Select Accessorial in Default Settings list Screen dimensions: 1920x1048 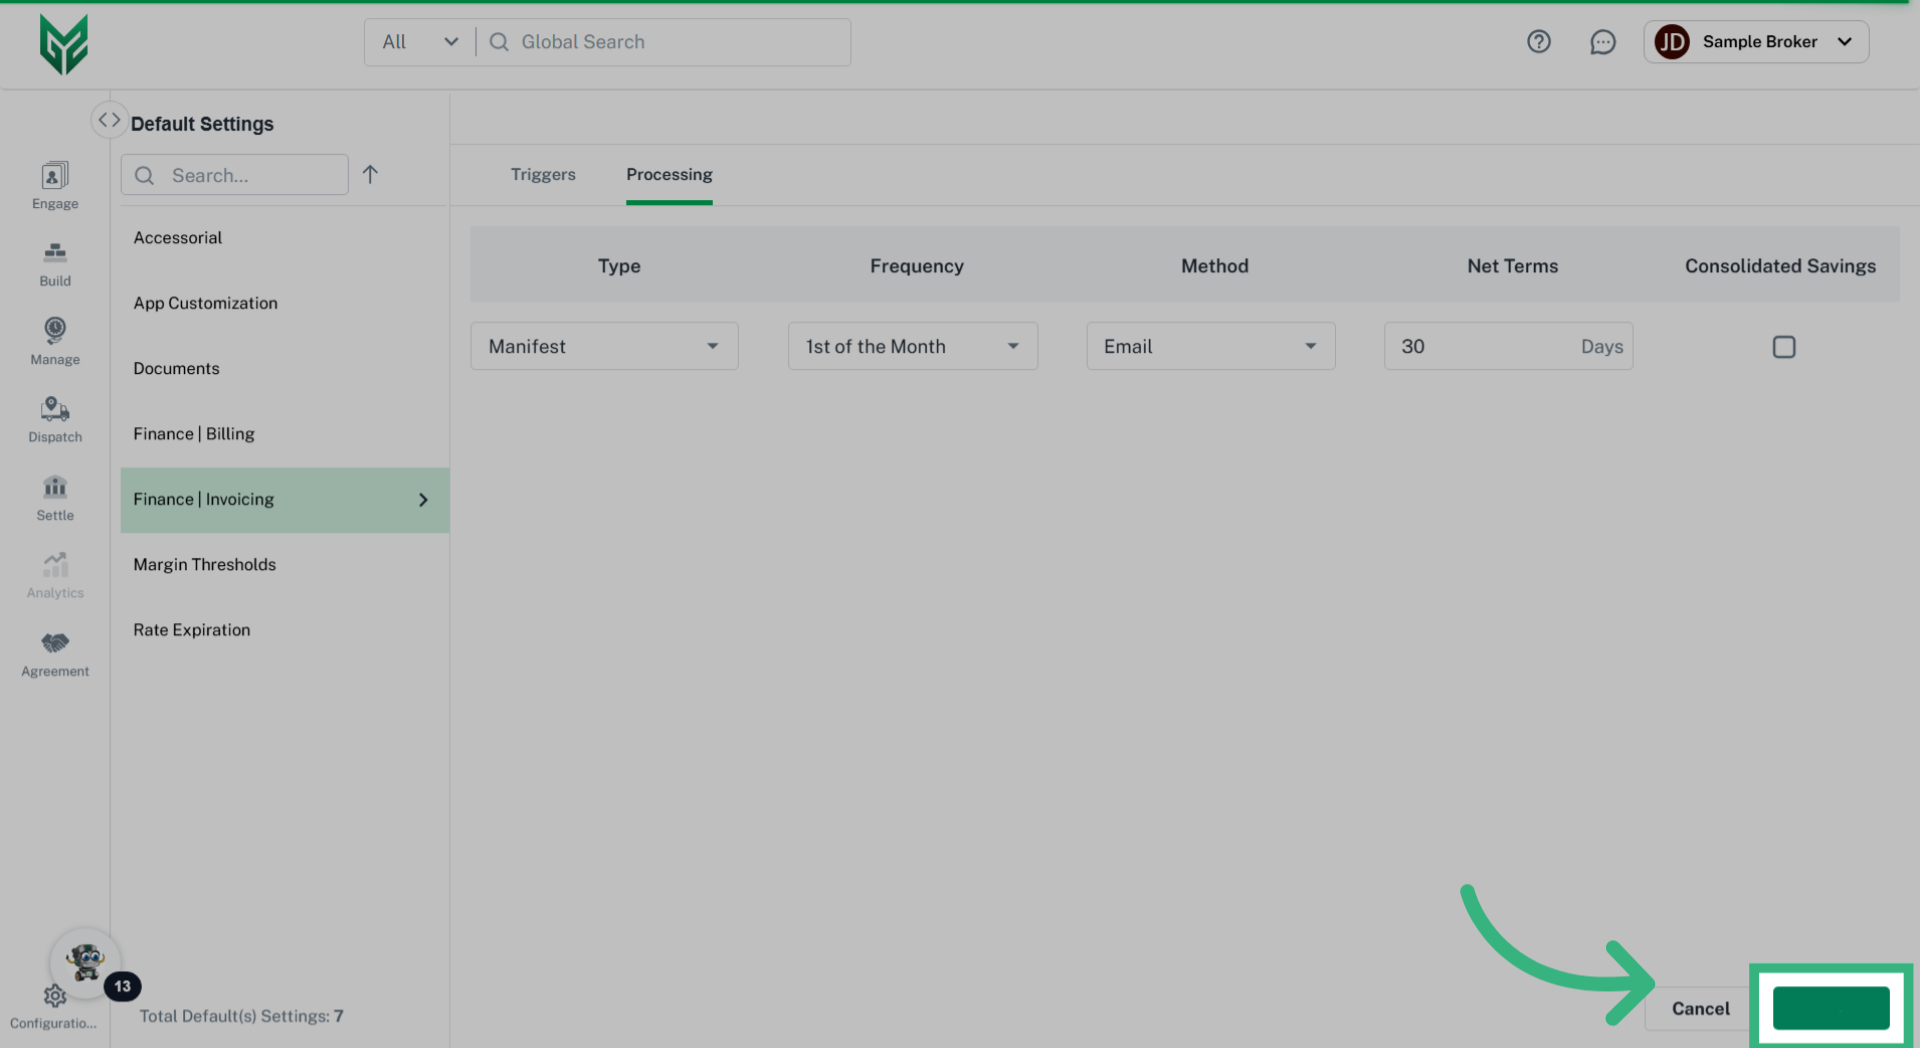(x=284, y=238)
